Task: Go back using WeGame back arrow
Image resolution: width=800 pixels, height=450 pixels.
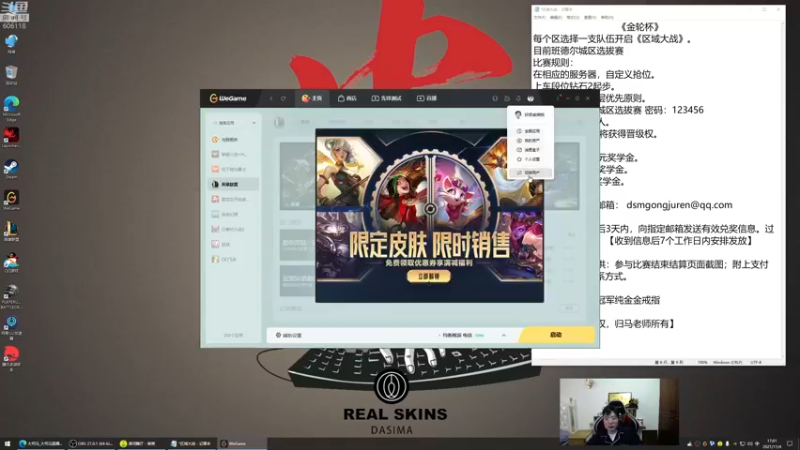Action: tap(271, 98)
